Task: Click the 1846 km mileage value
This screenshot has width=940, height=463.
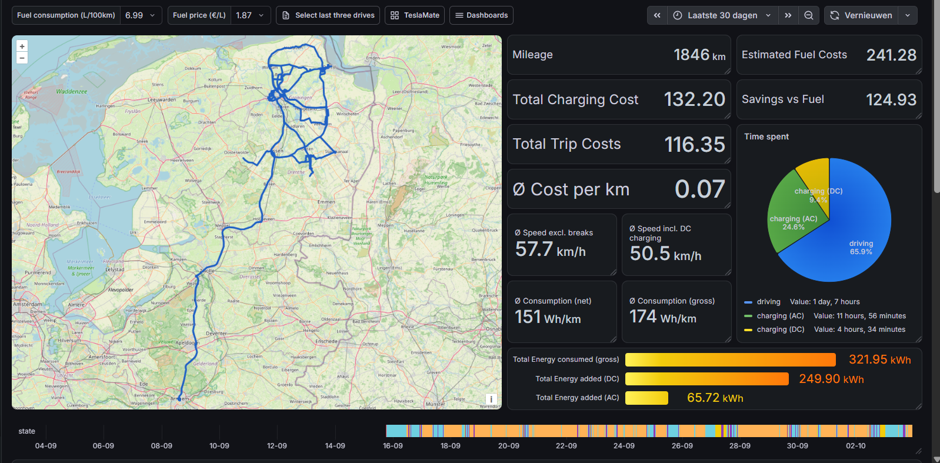Action: pyautogui.click(x=700, y=55)
